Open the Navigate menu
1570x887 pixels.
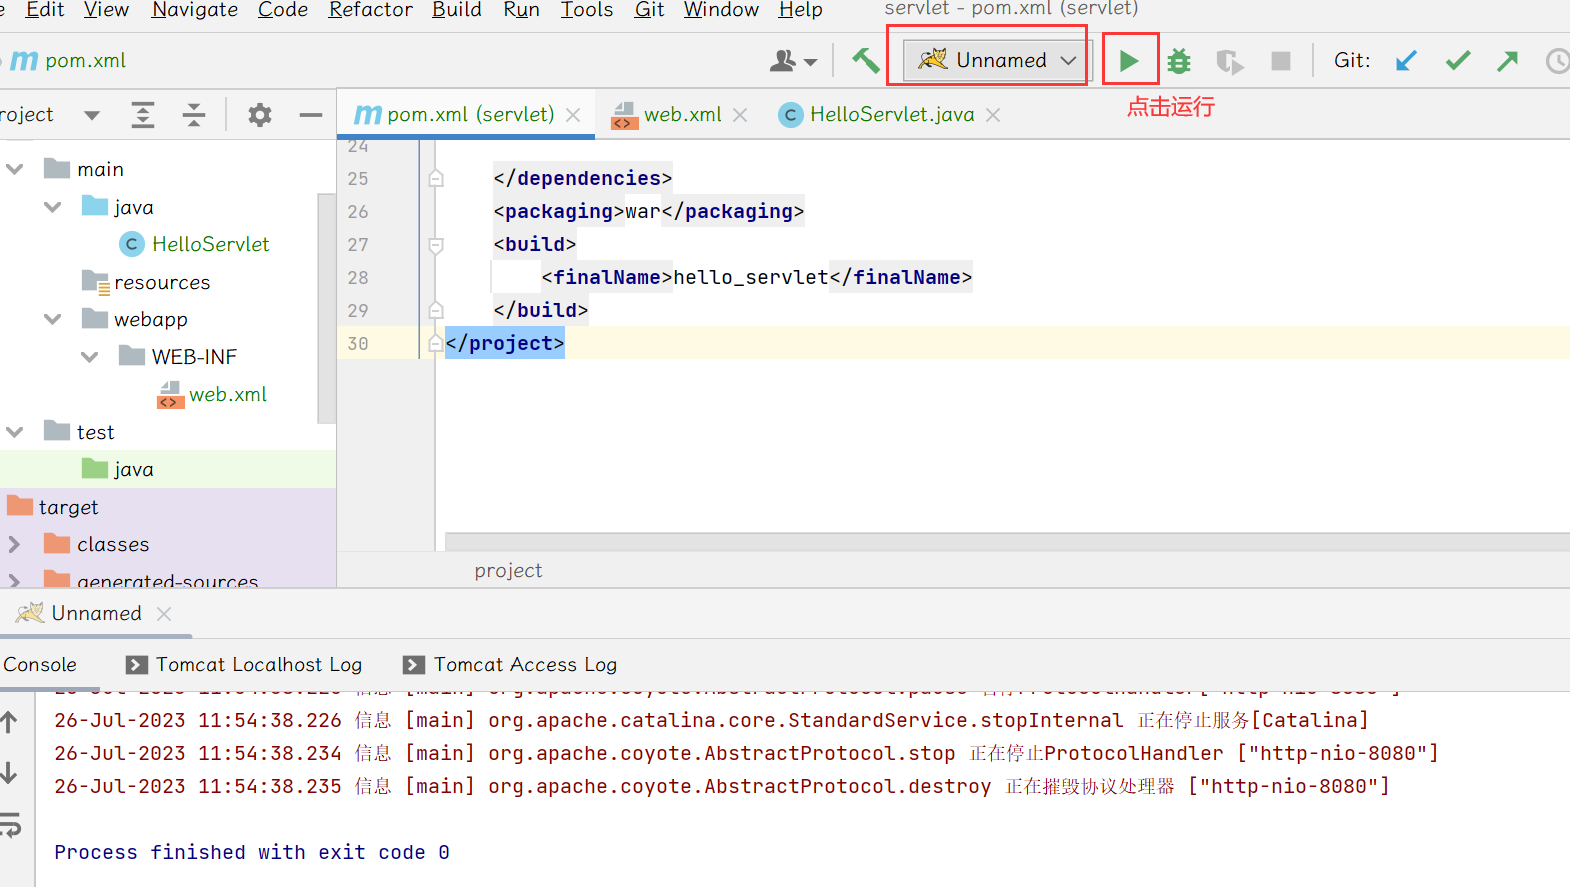tap(195, 10)
